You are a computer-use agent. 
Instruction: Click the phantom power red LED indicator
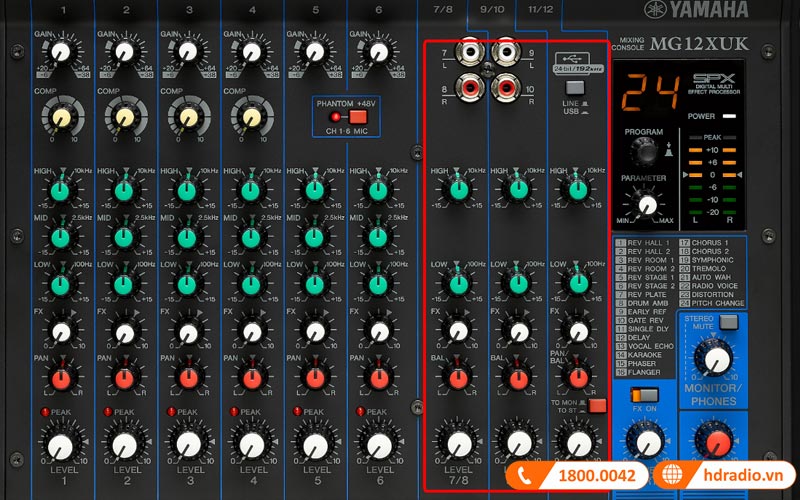coord(335,117)
